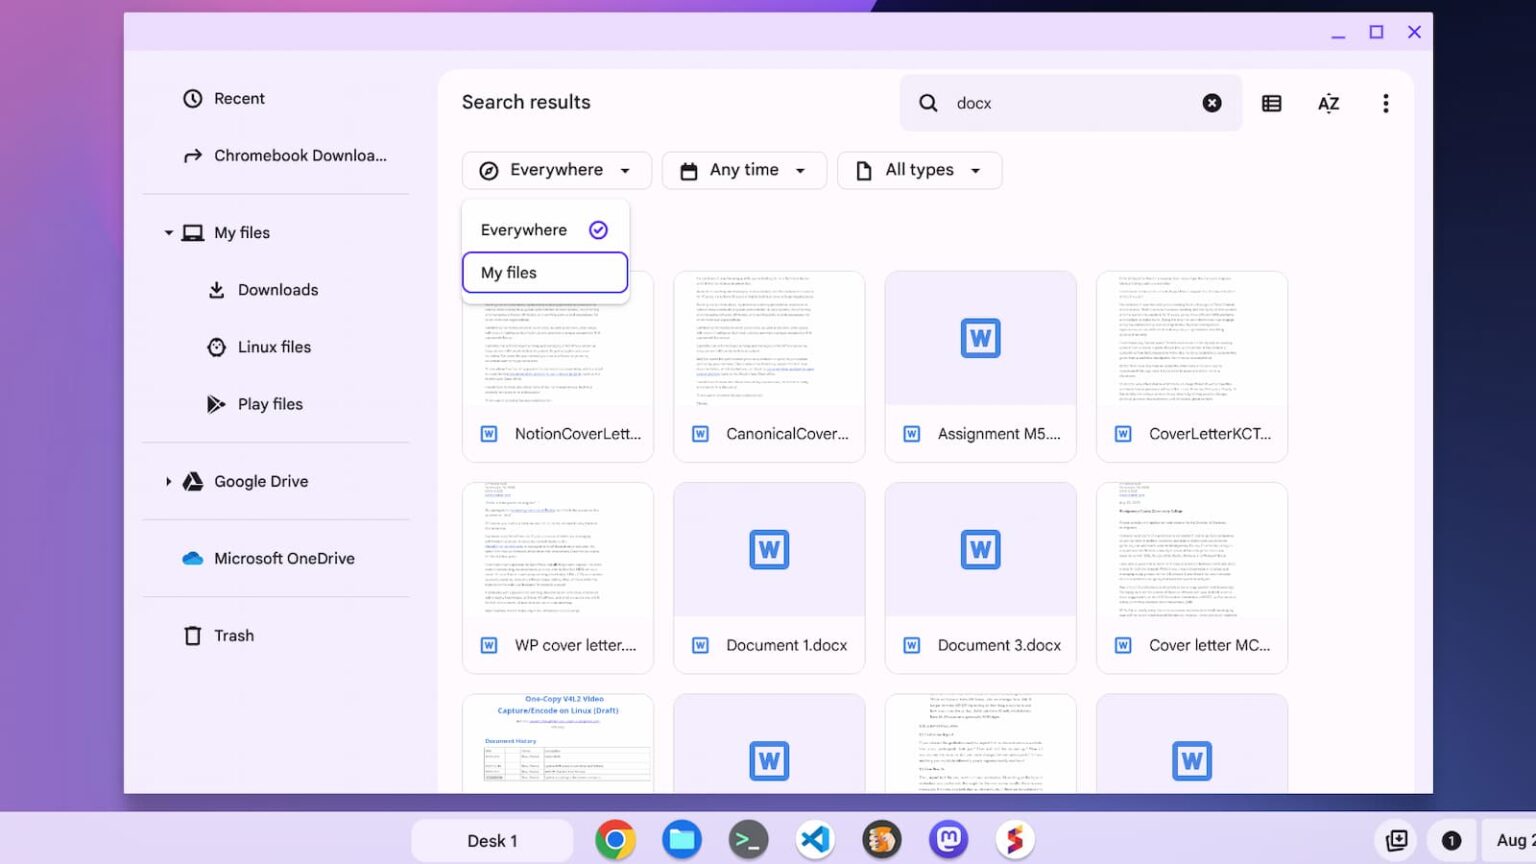
Task: Open the AZ sort options
Action: coord(1328,103)
